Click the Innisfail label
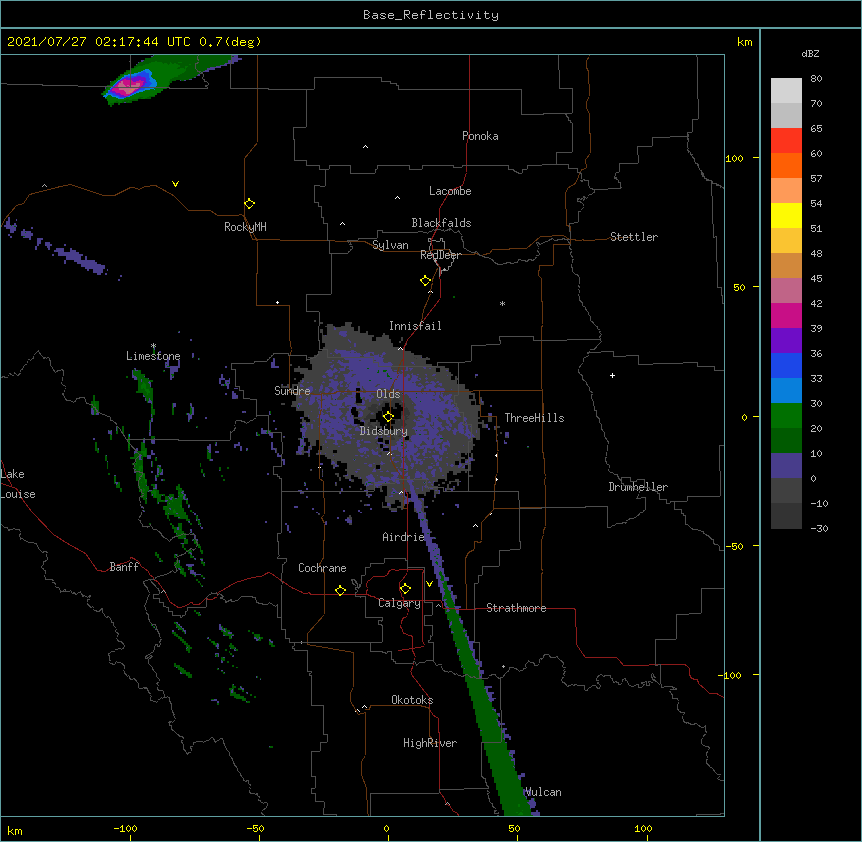The width and height of the screenshot is (862, 842). [x=415, y=326]
